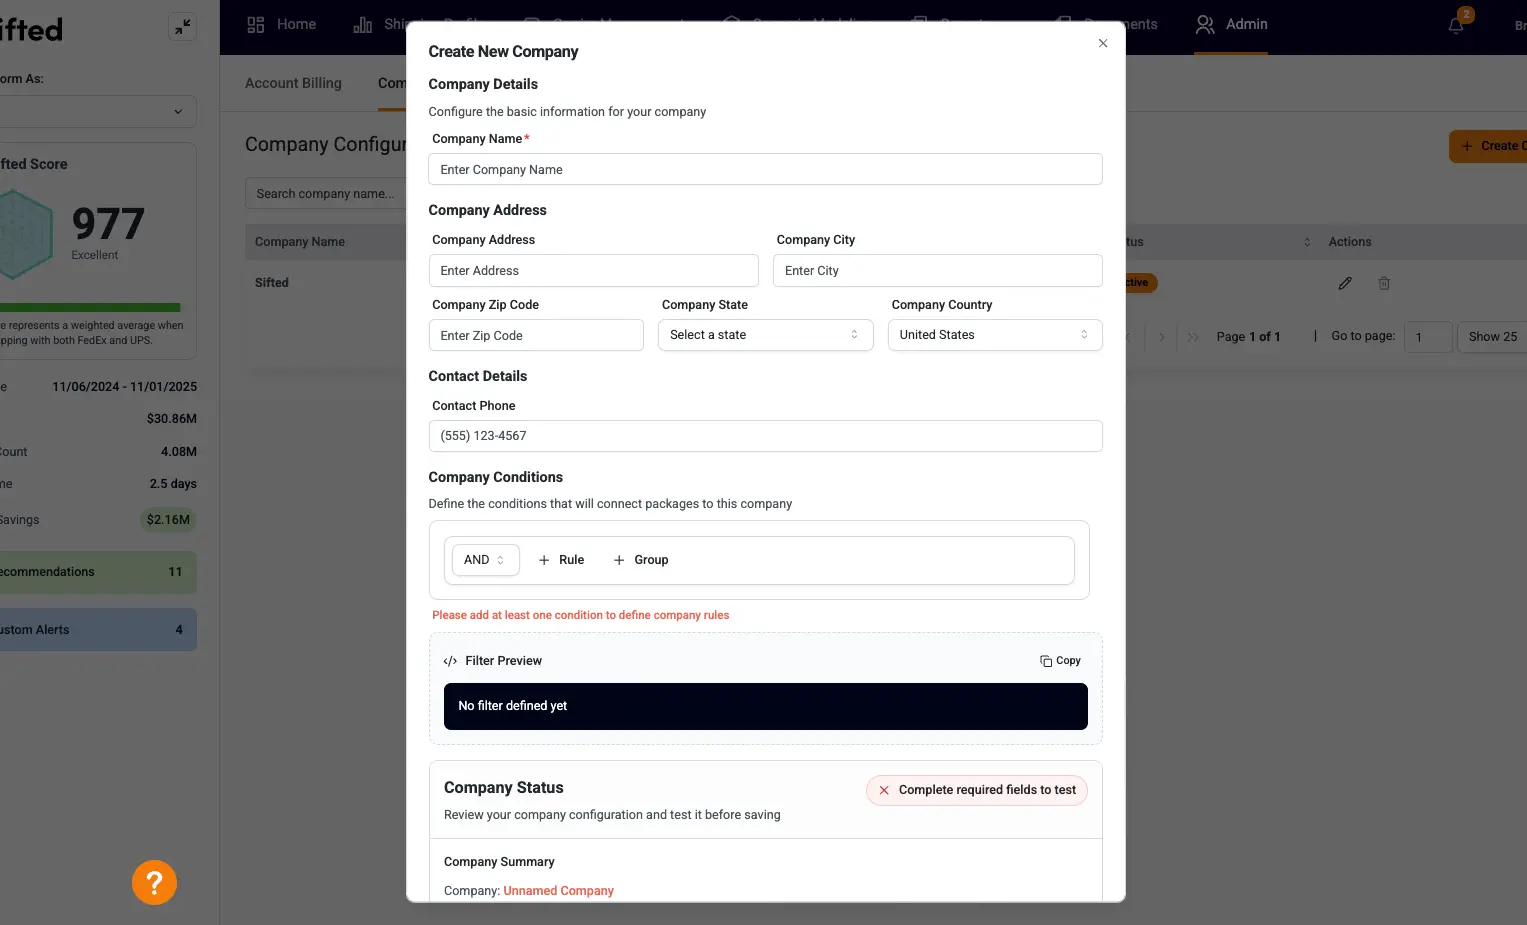Select the Admin profile icon
The width and height of the screenshot is (1527, 925).
tap(1204, 24)
